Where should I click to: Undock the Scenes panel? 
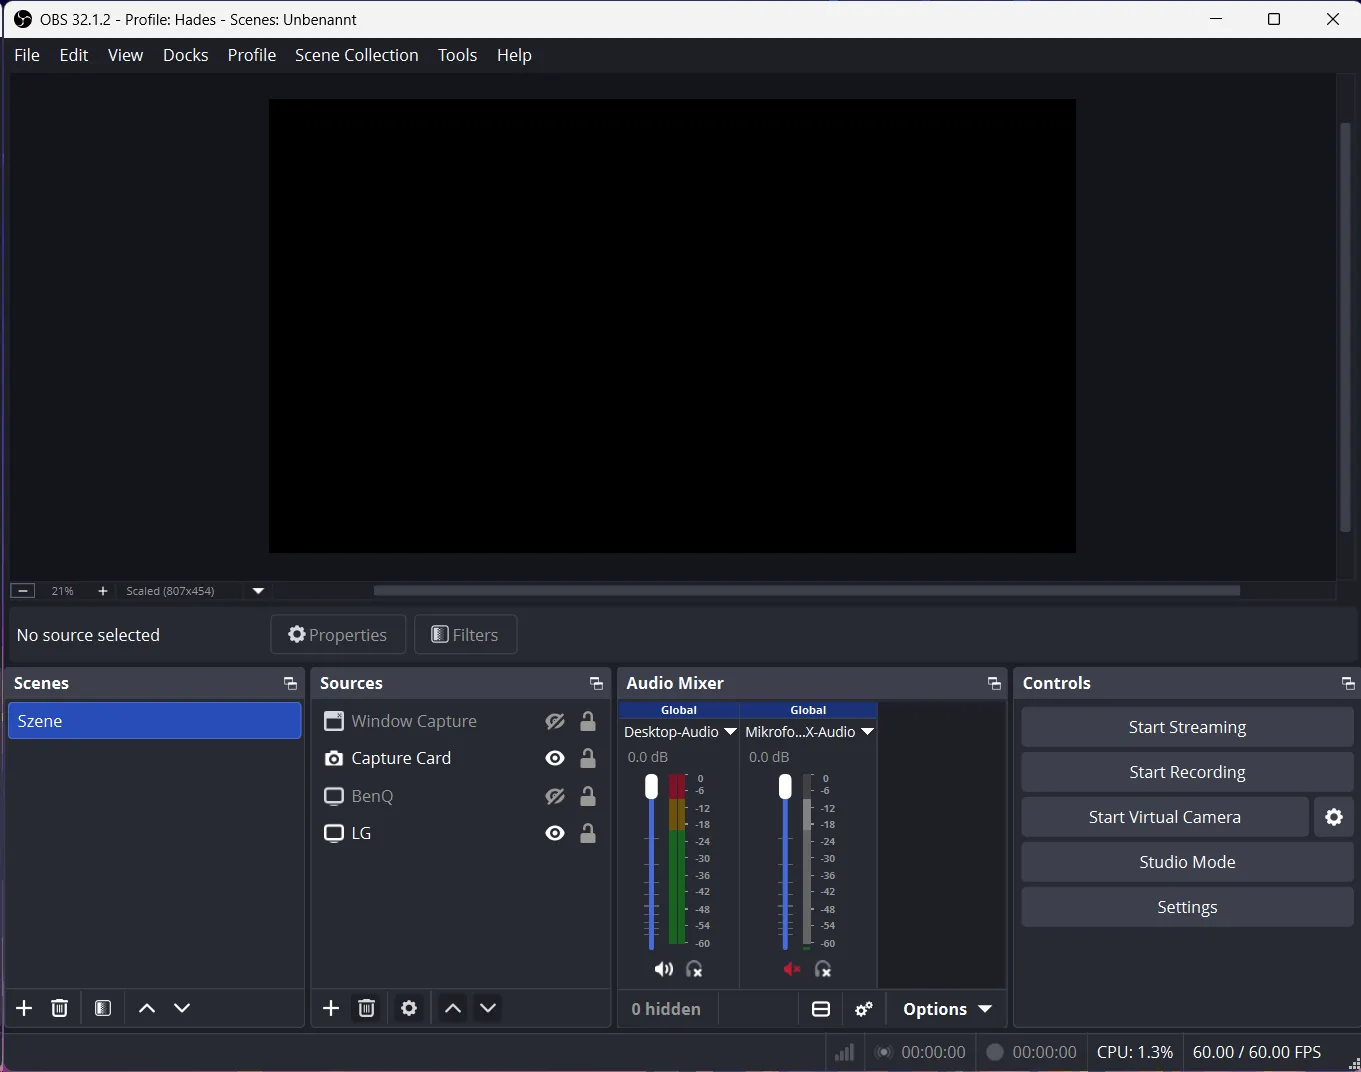290,684
